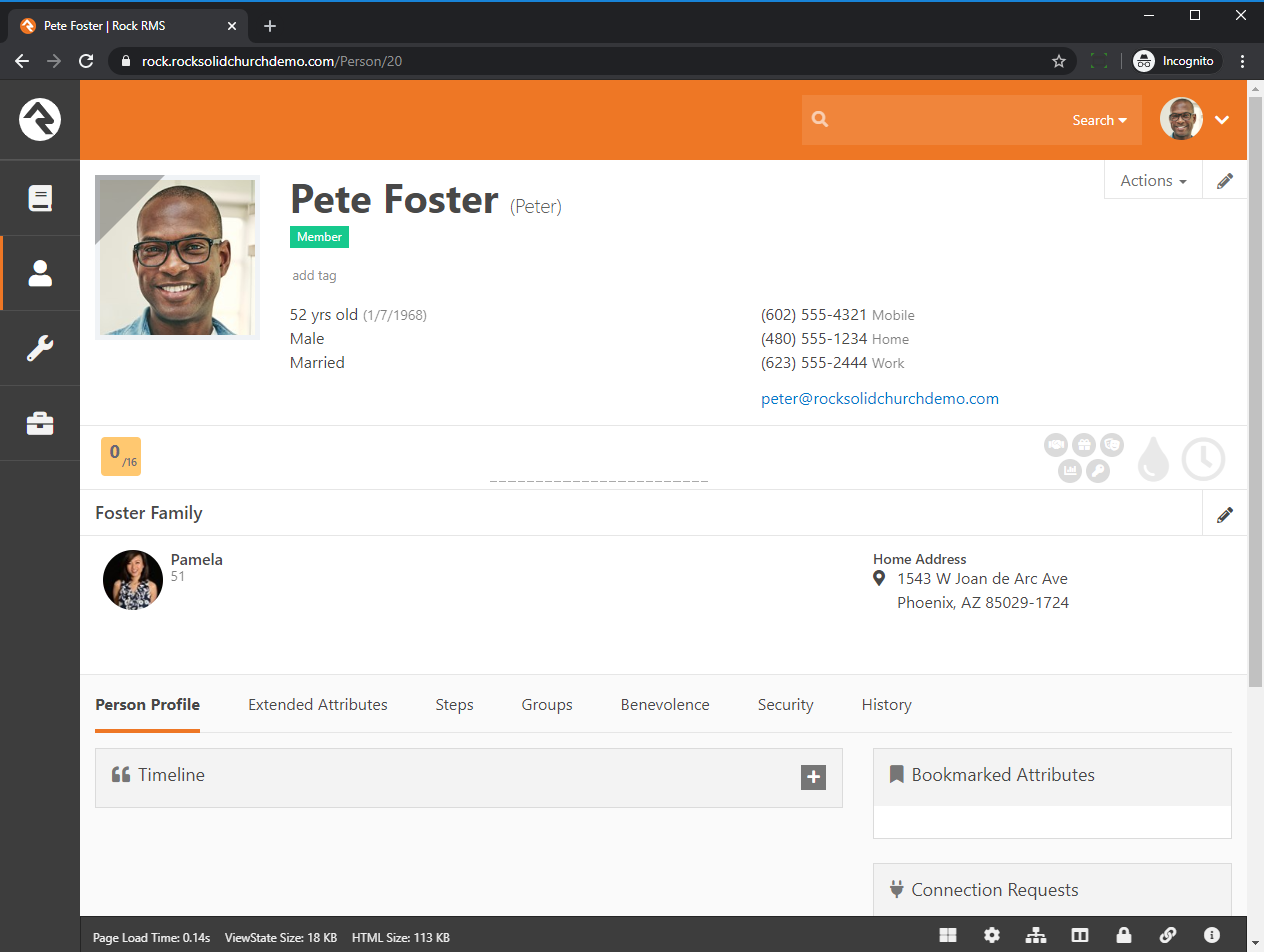This screenshot has width=1264, height=952.
Task: Click the 1543 W Joan de Arc Ave address
Action: 982,579
